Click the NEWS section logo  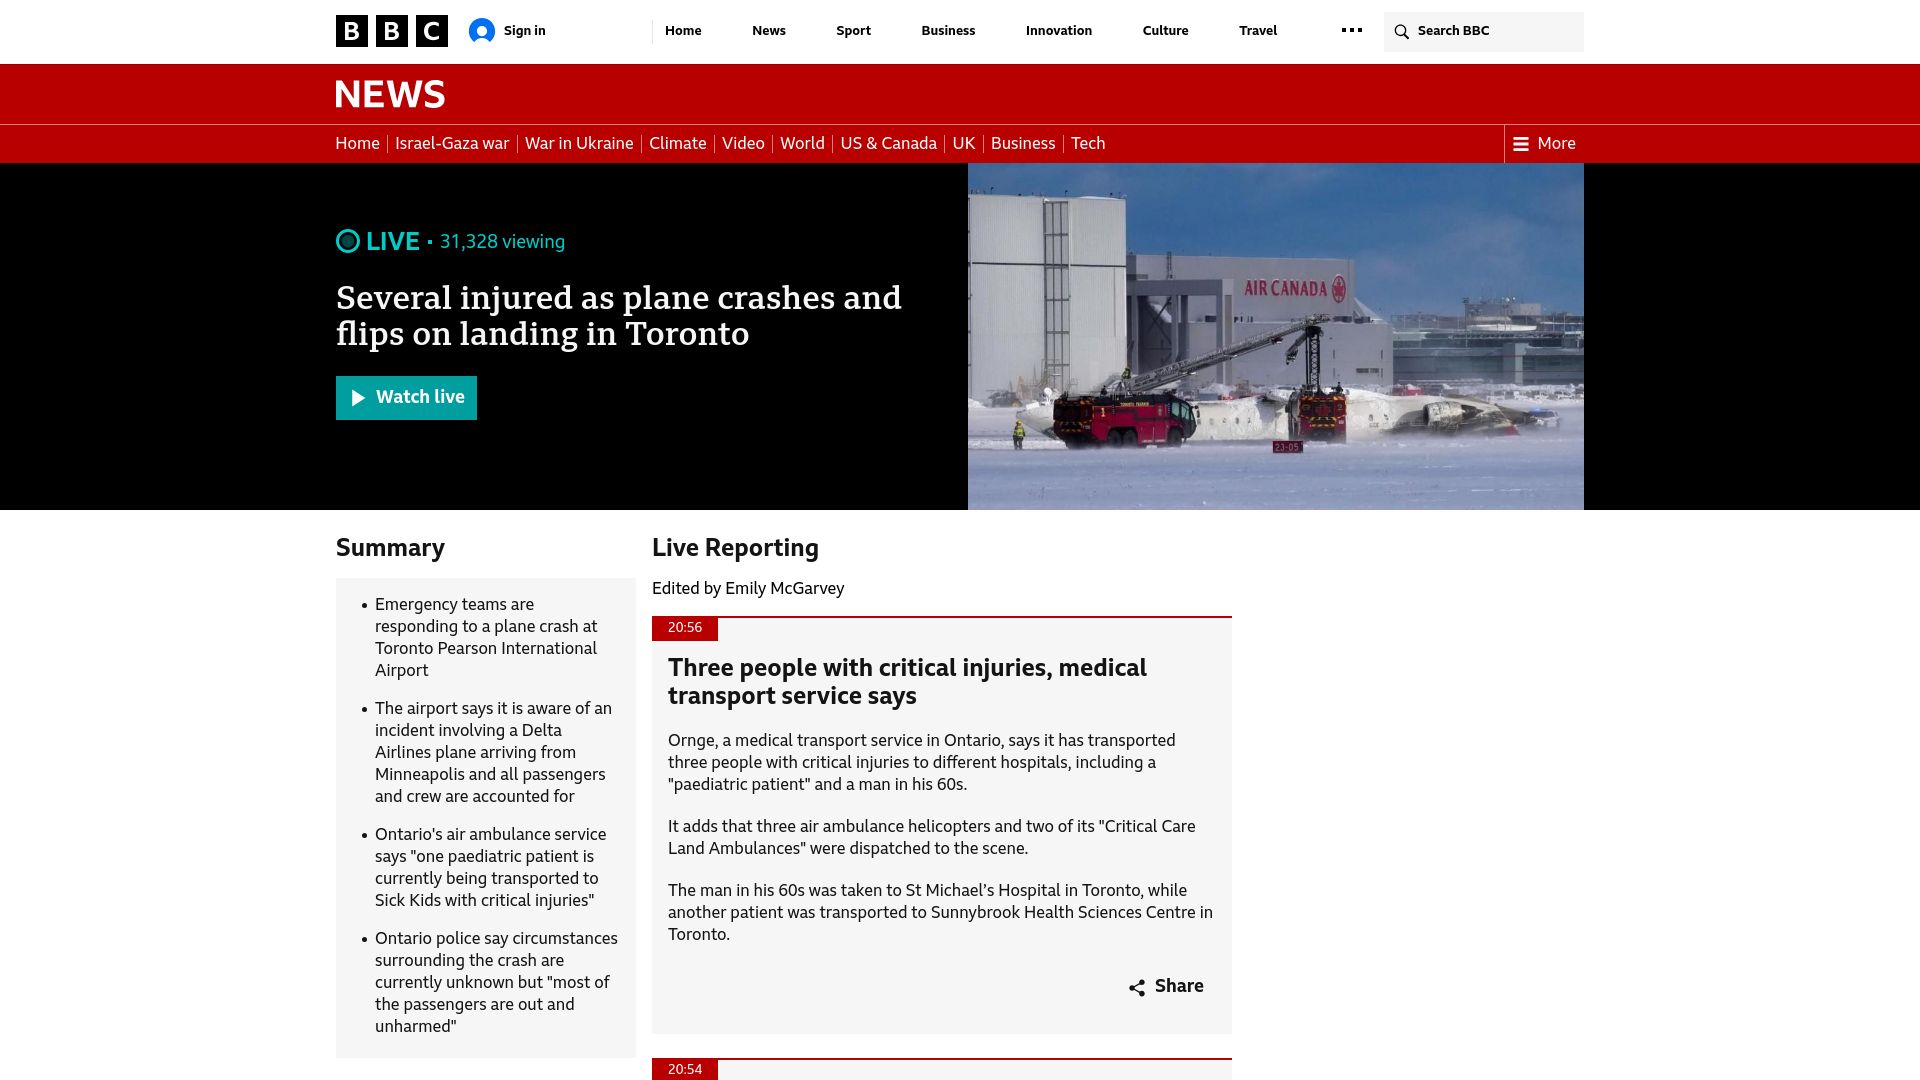[x=390, y=94]
